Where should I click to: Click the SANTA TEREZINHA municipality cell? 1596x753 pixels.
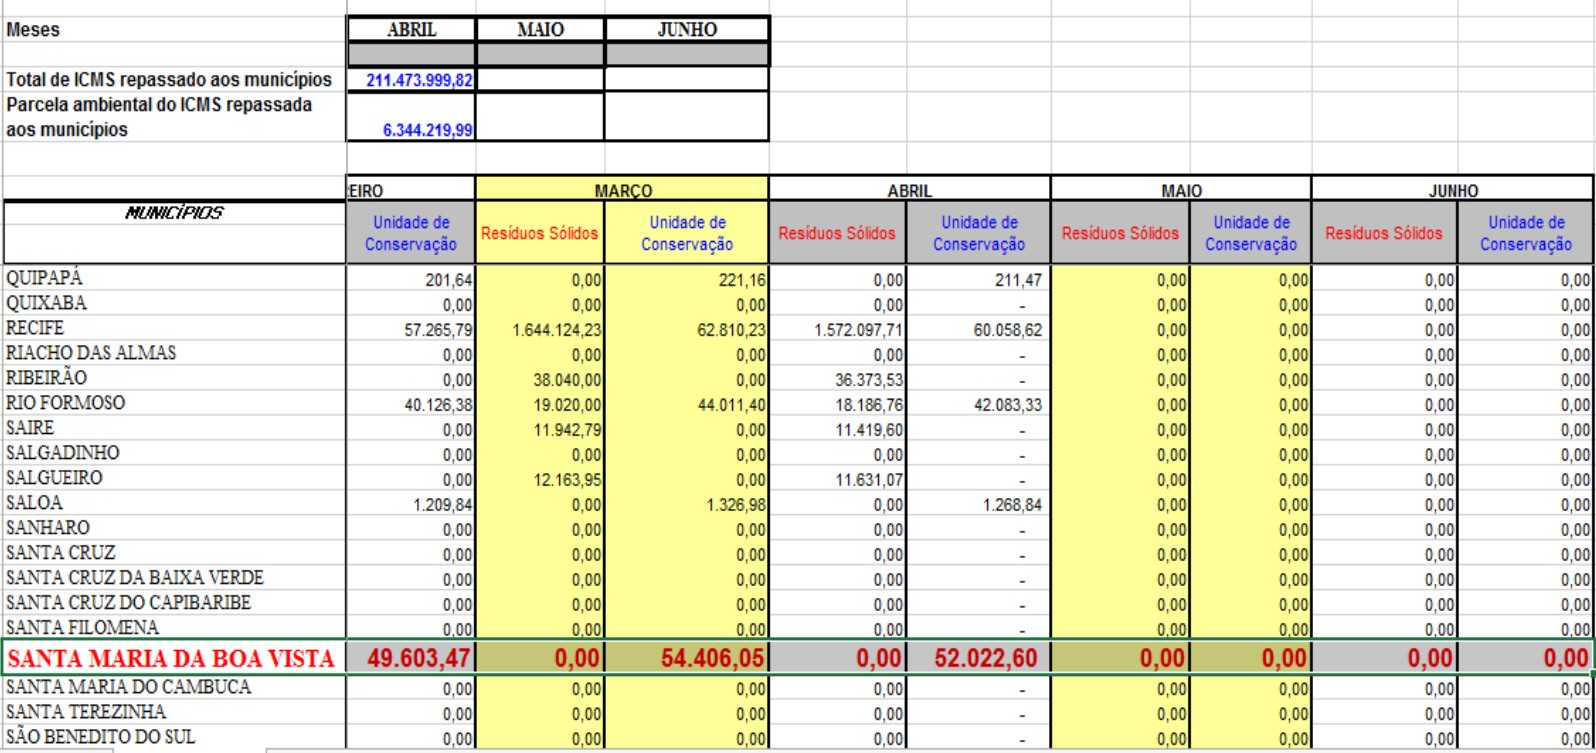(x=174, y=712)
